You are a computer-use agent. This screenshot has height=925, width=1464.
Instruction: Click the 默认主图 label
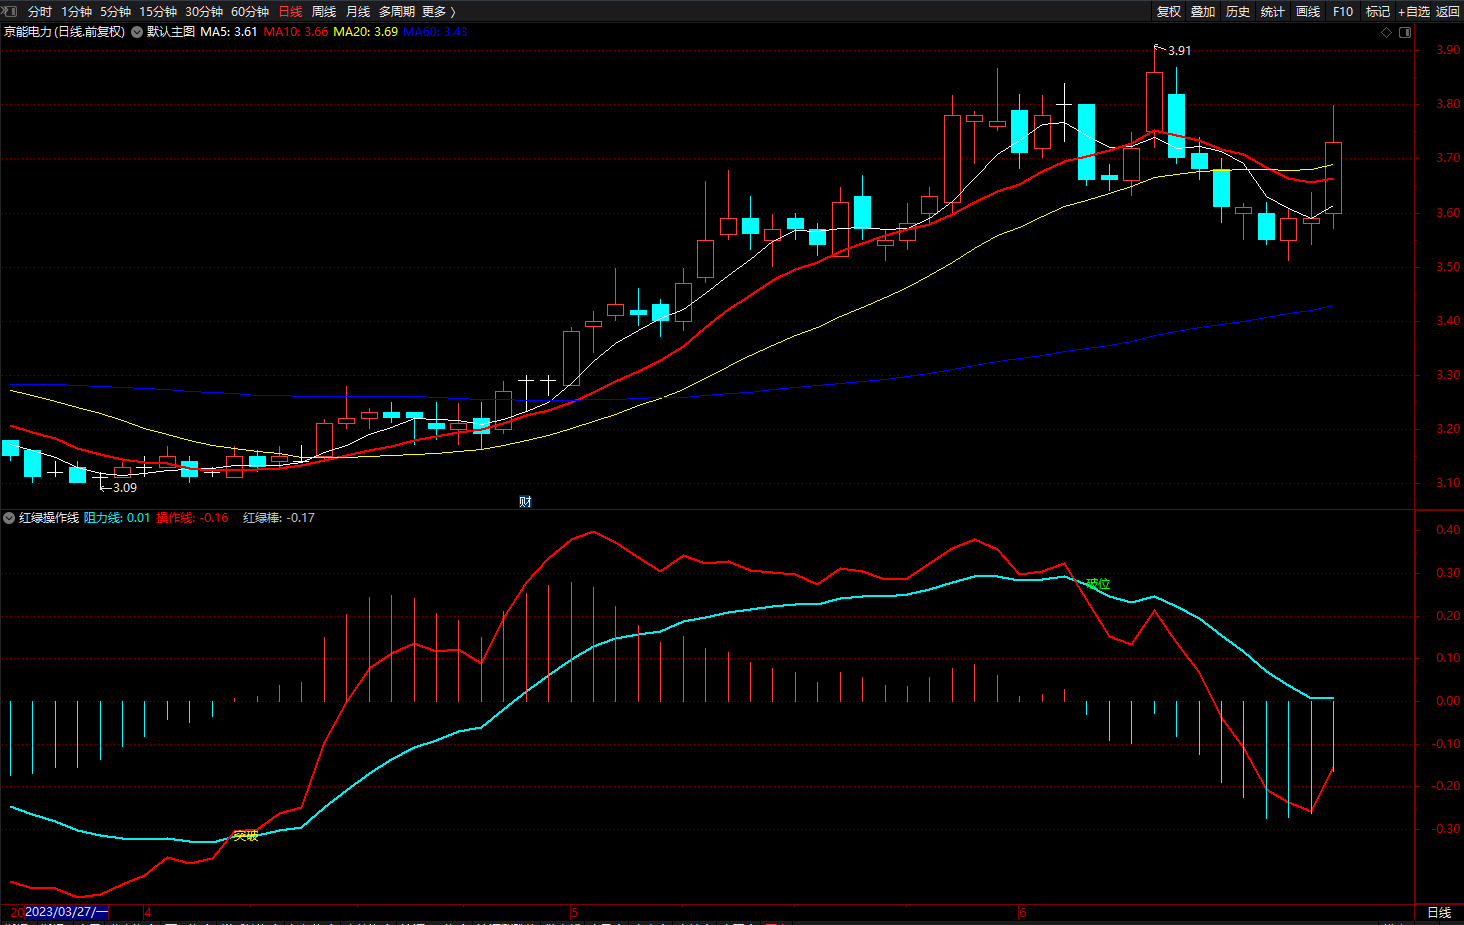coord(171,32)
